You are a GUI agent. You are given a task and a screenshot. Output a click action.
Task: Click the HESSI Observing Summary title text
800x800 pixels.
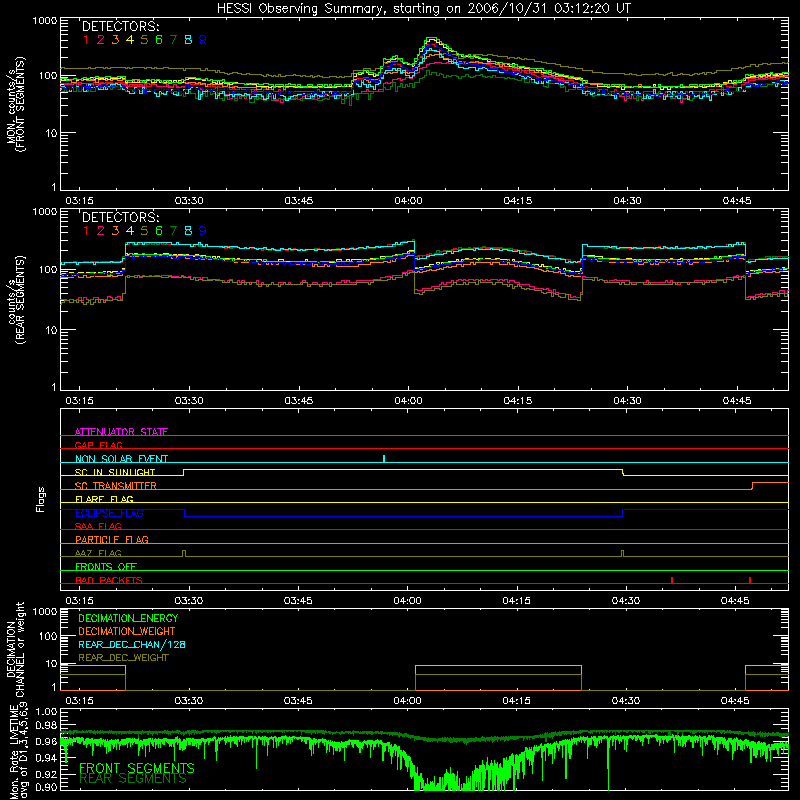[423, 8]
